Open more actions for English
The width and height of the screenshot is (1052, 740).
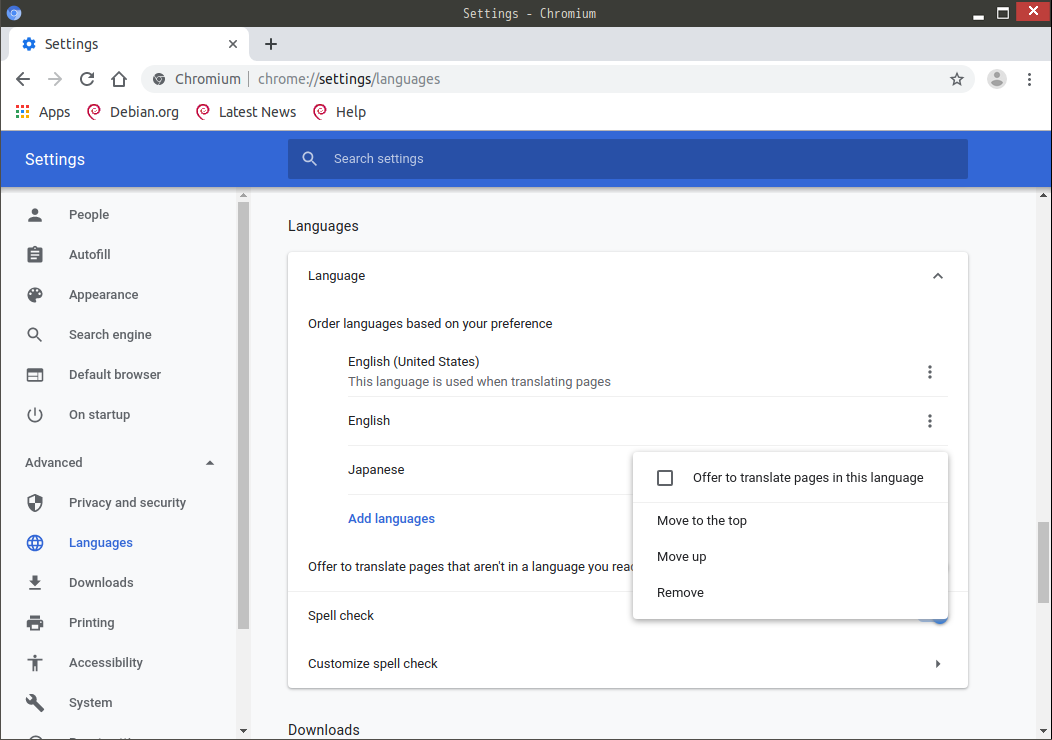coord(930,421)
